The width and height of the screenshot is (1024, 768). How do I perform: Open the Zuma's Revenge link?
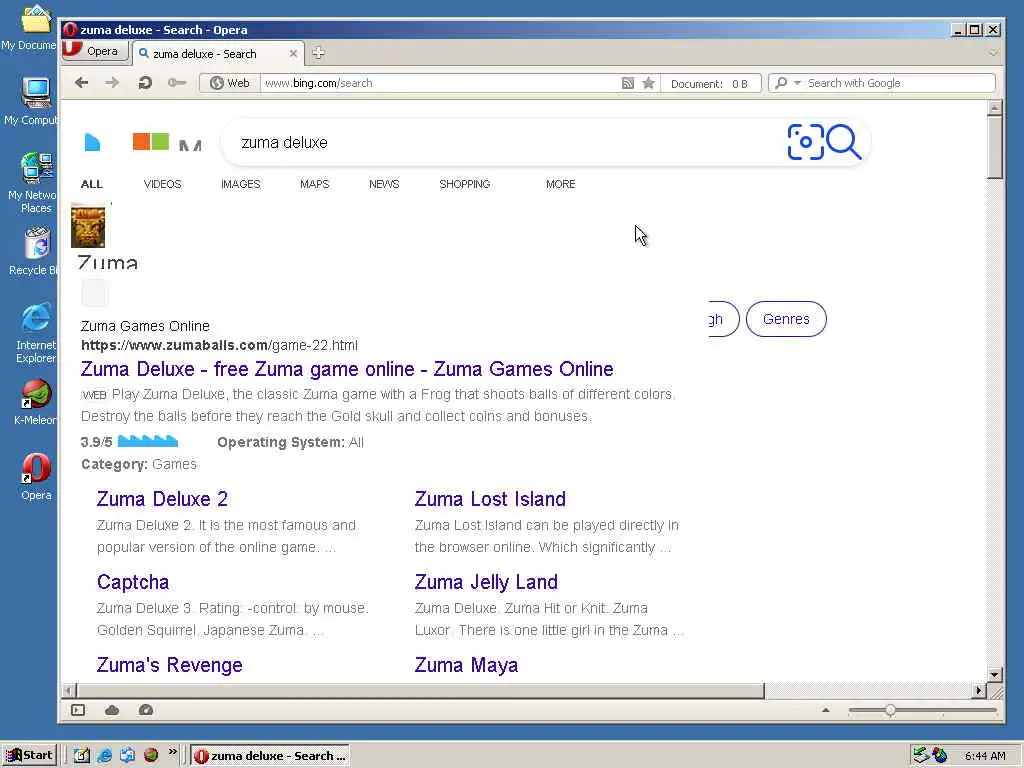click(169, 665)
